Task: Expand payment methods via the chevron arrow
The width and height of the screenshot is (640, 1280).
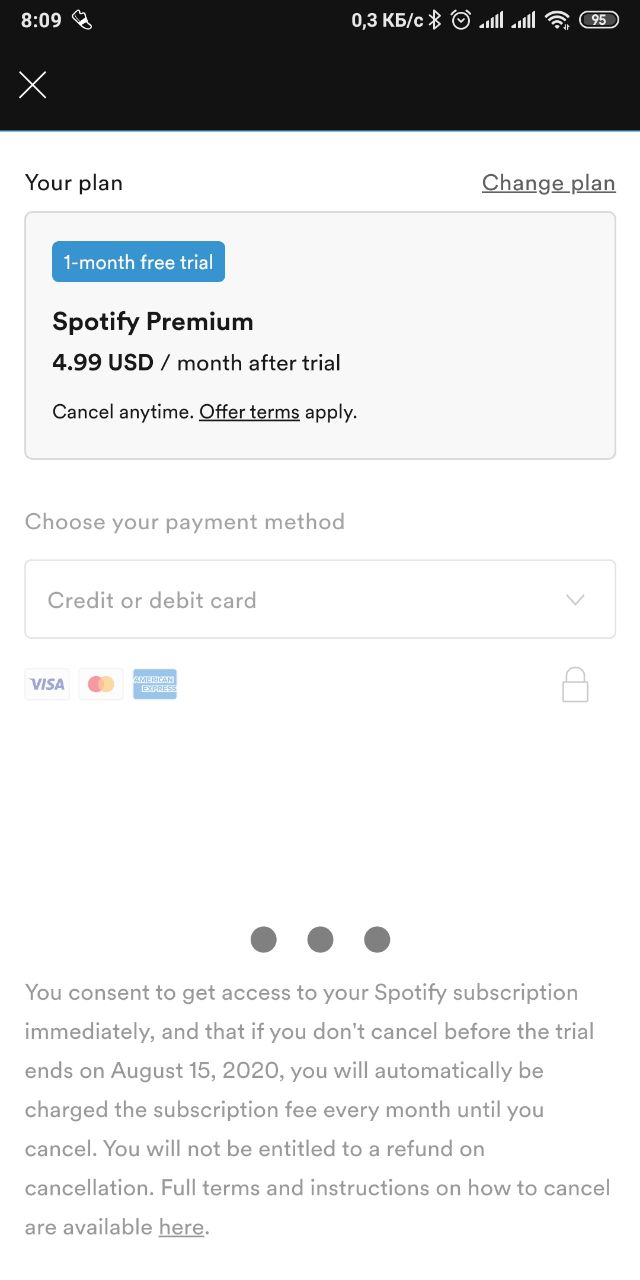Action: [575, 600]
